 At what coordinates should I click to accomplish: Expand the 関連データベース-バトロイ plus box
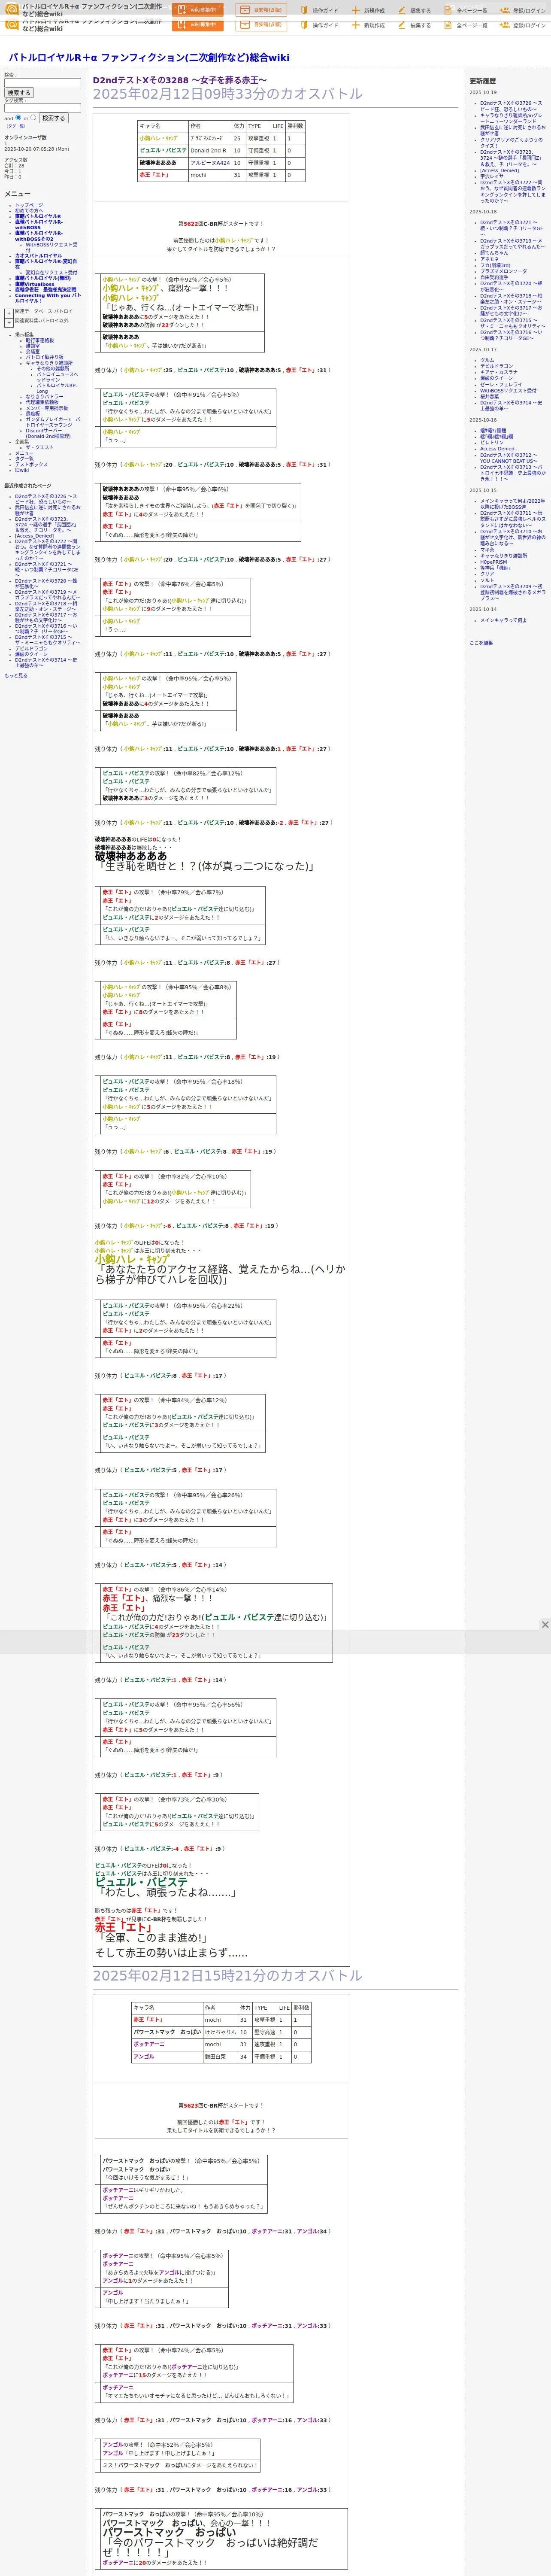pyautogui.click(x=9, y=313)
